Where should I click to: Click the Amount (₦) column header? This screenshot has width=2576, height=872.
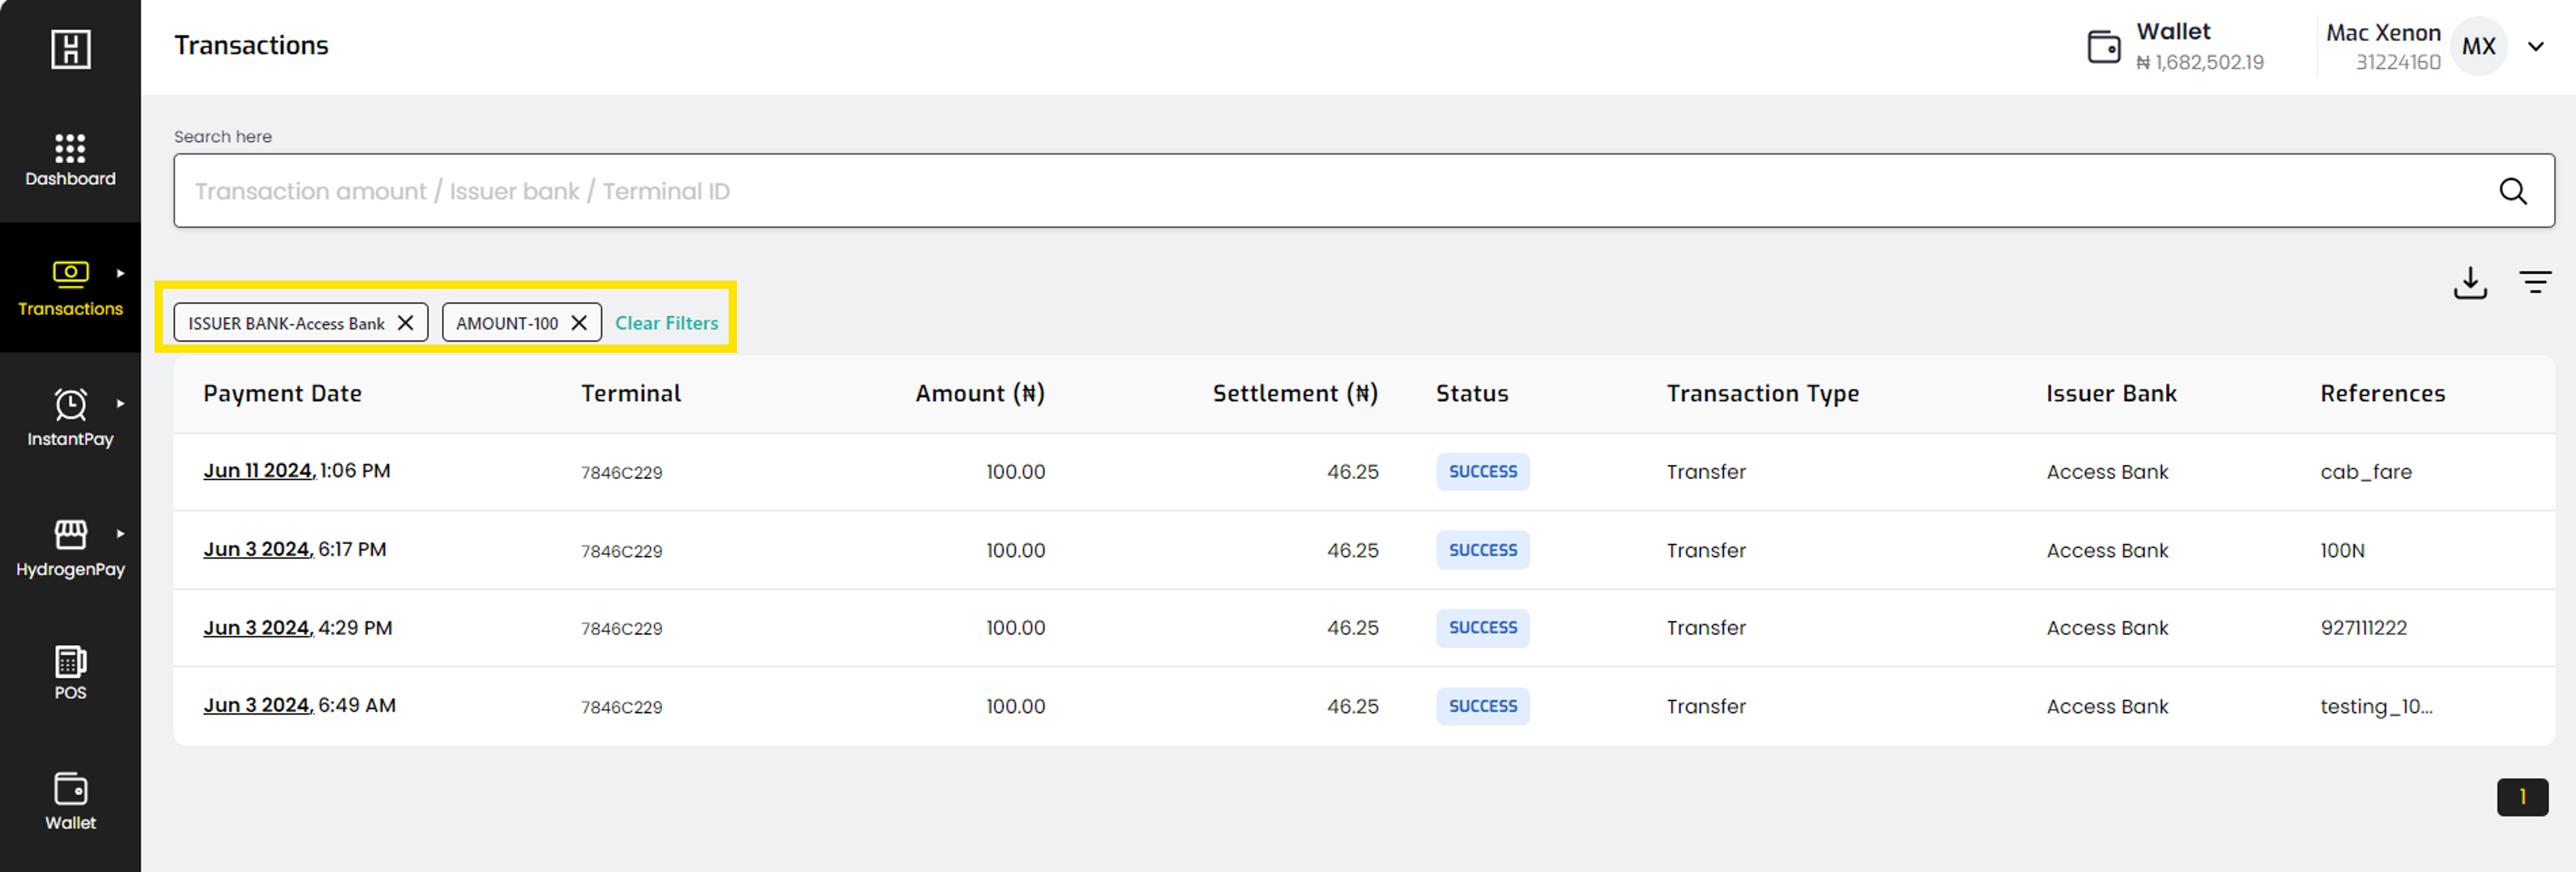click(x=980, y=394)
